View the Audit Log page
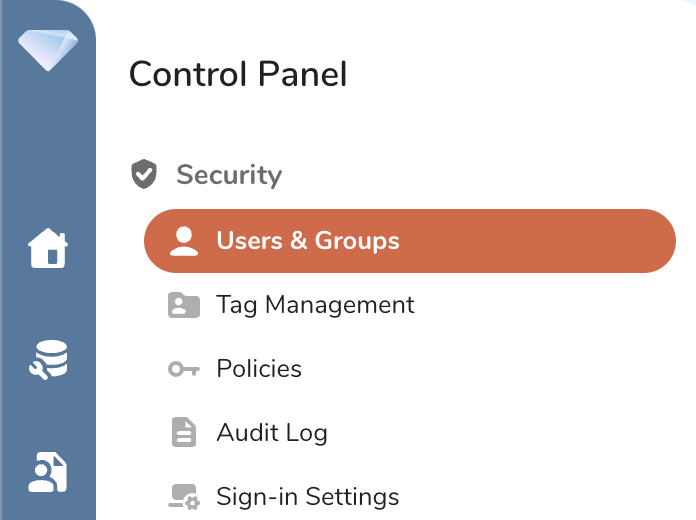Screen dimensions: 696x520 click(x=272, y=433)
